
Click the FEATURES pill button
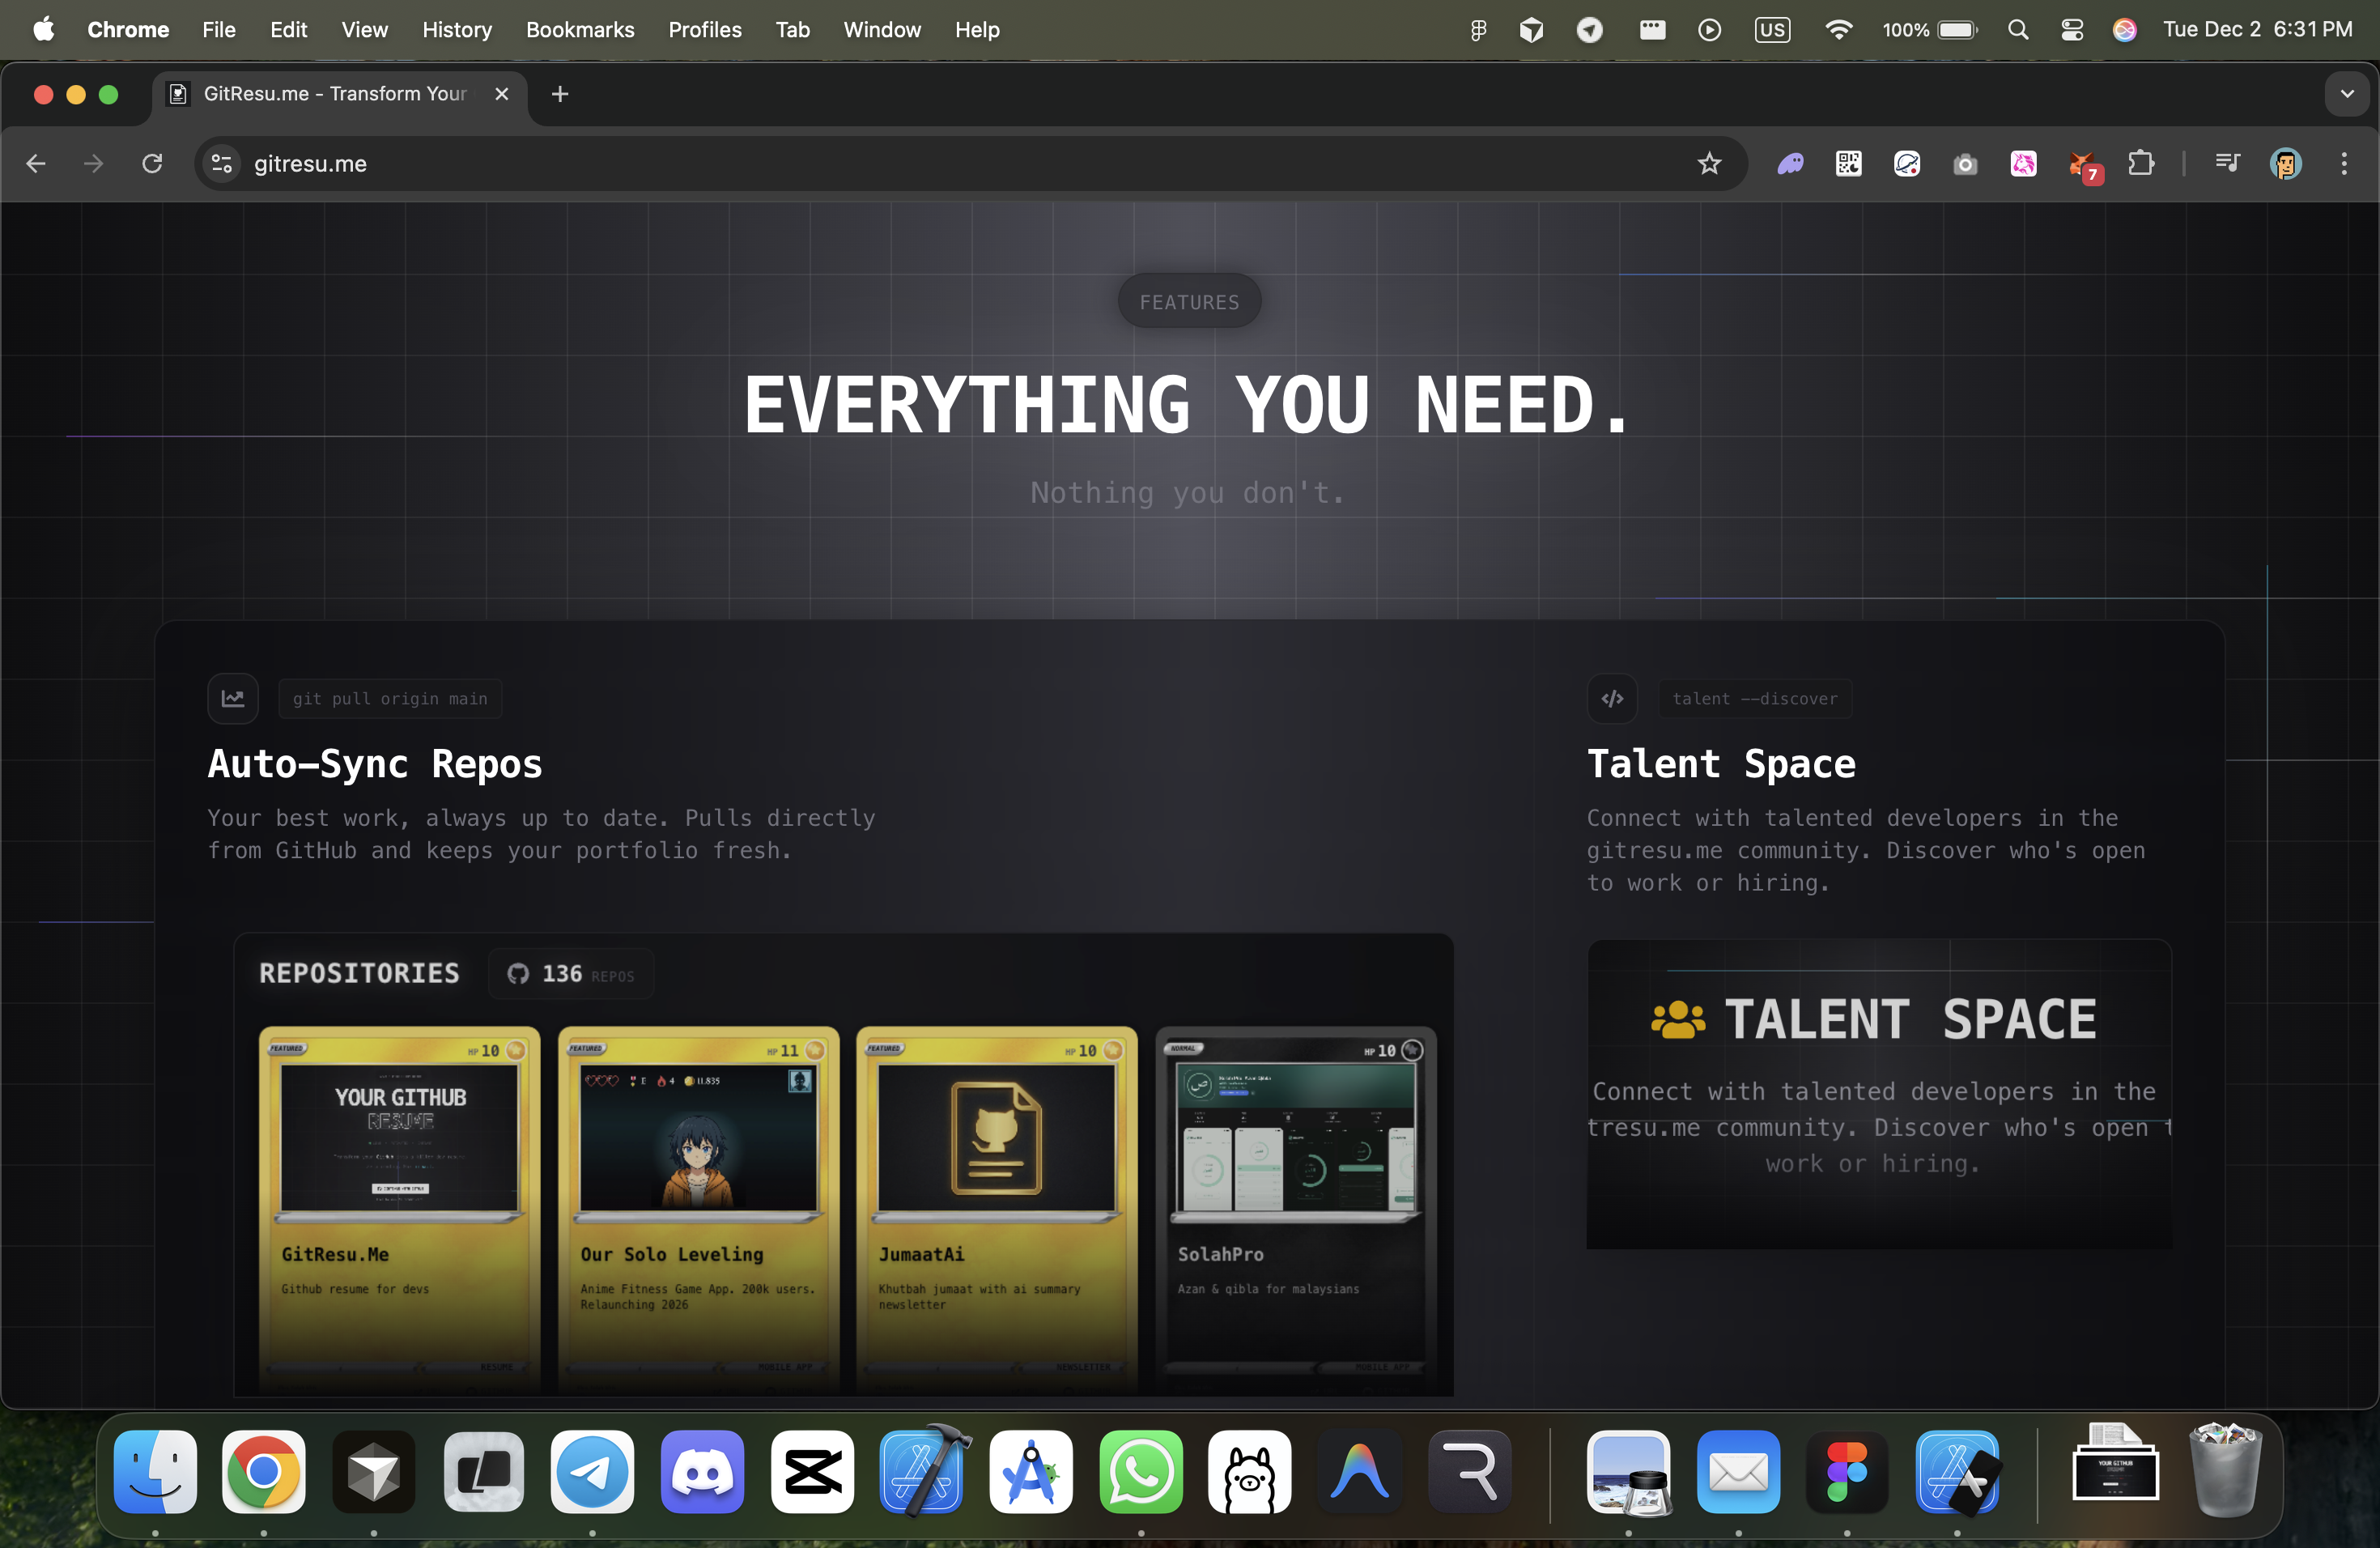point(1188,301)
